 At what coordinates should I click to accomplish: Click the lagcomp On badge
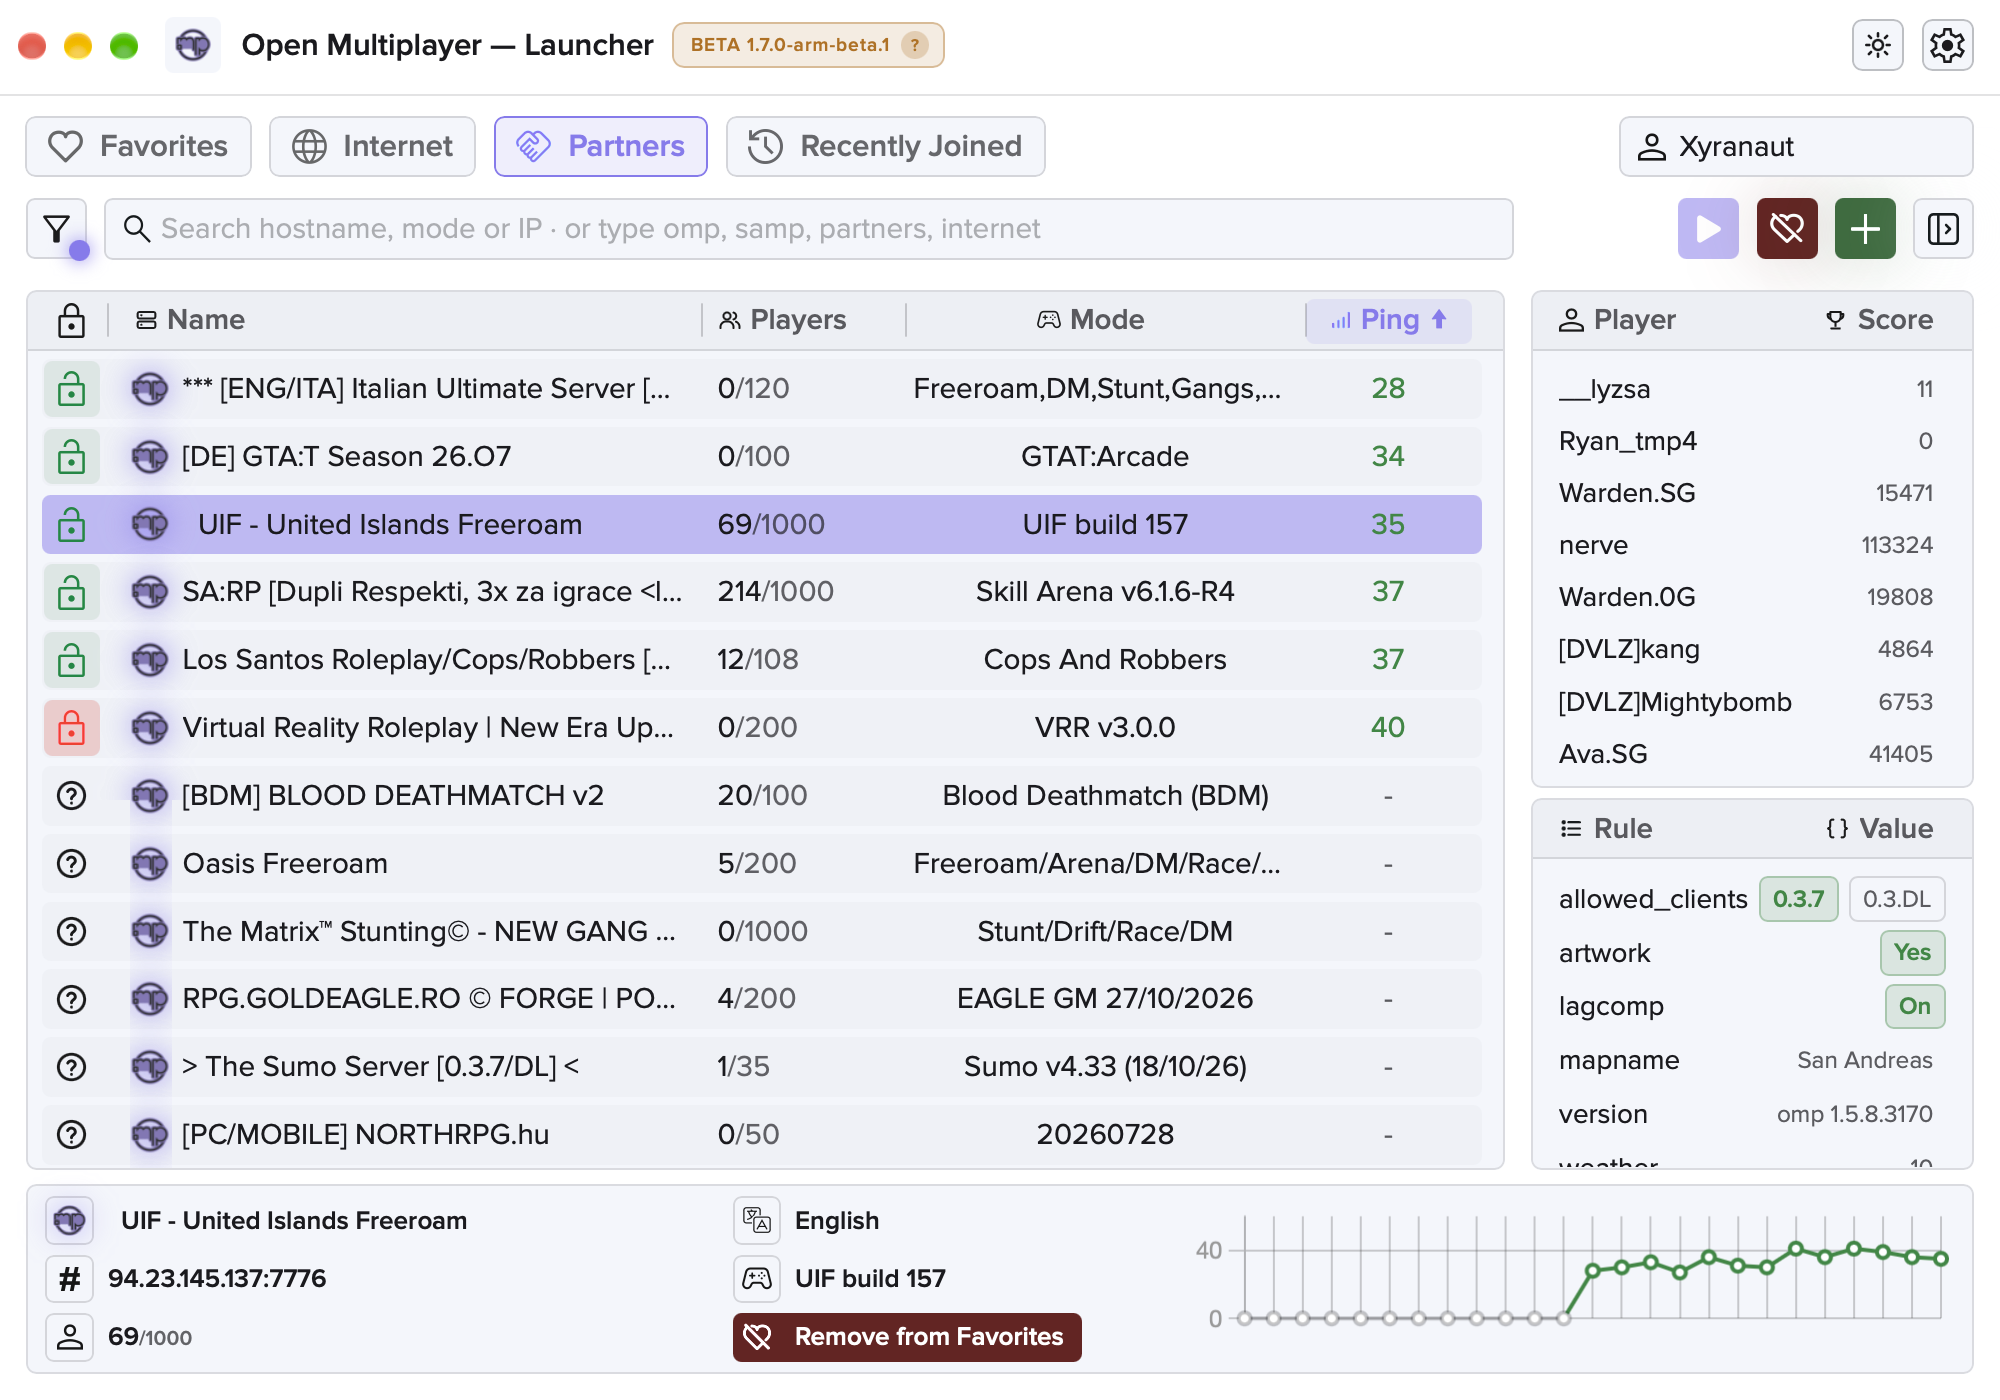coord(1915,1006)
